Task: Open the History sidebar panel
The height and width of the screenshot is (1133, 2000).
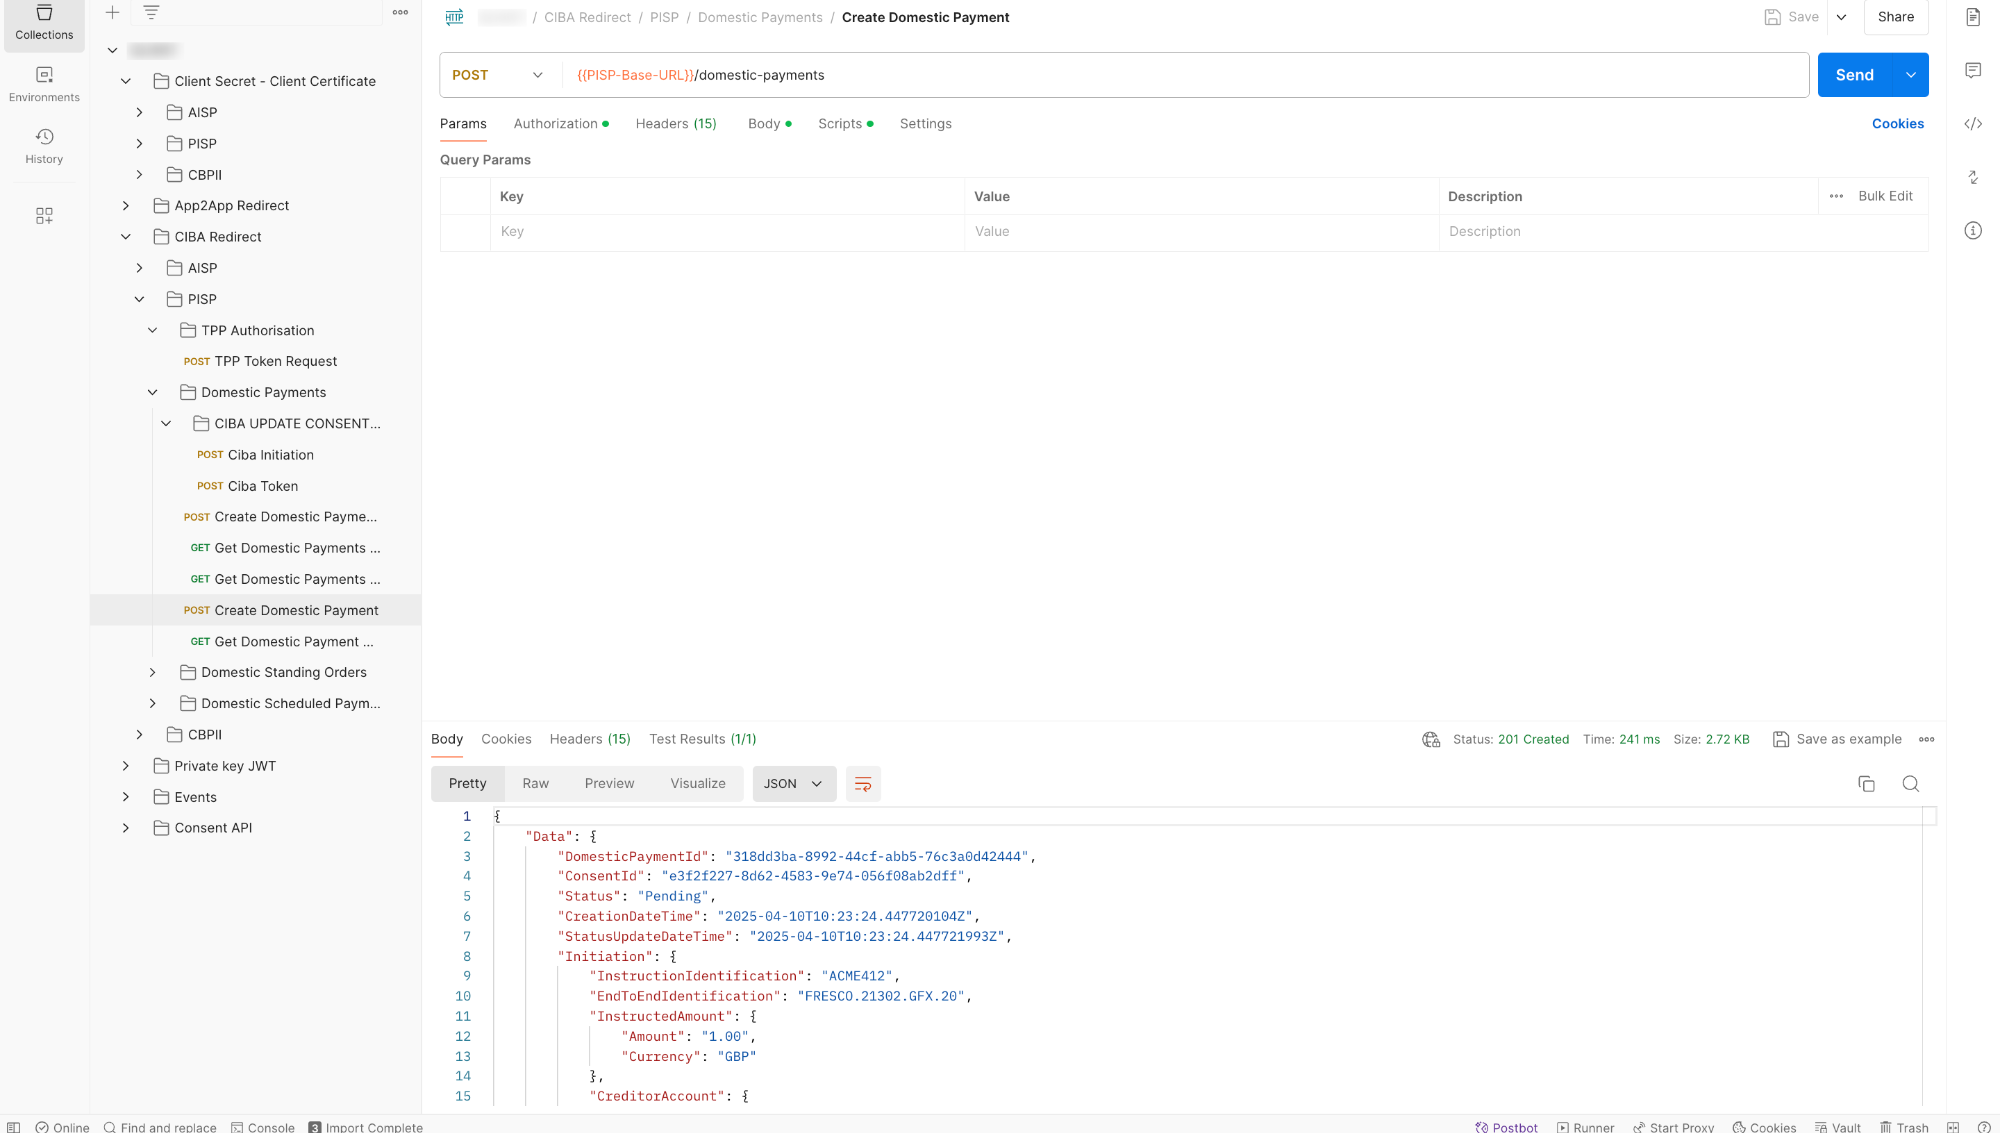Action: [x=44, y=145]
